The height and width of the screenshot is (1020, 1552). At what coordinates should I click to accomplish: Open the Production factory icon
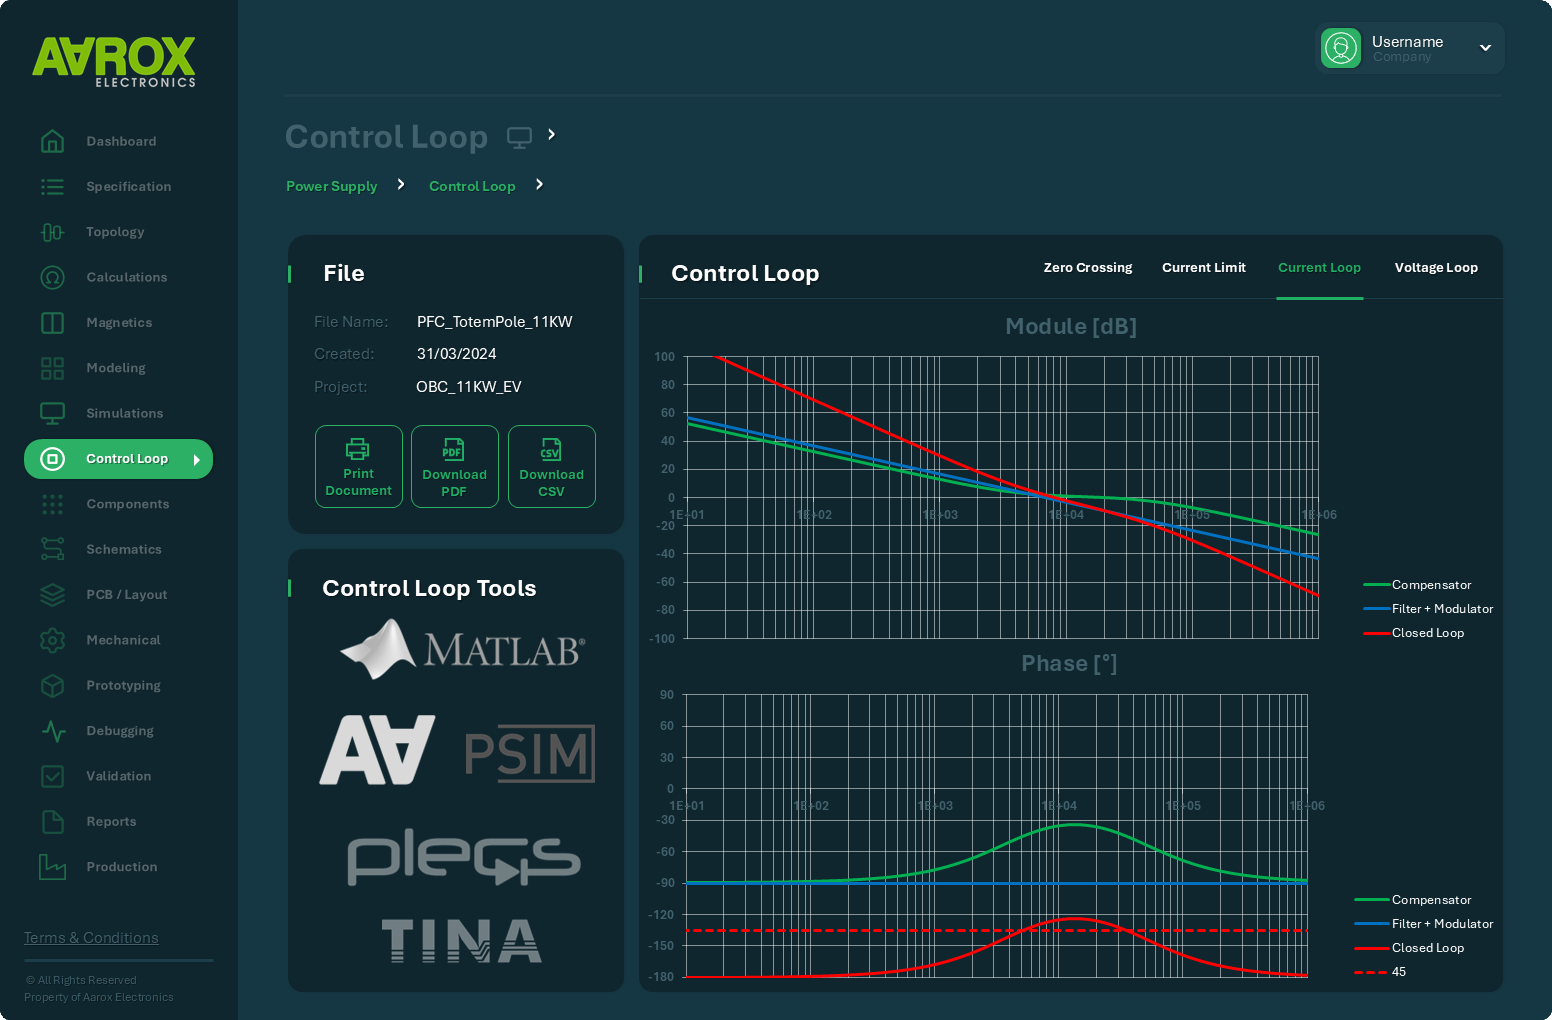52,867
